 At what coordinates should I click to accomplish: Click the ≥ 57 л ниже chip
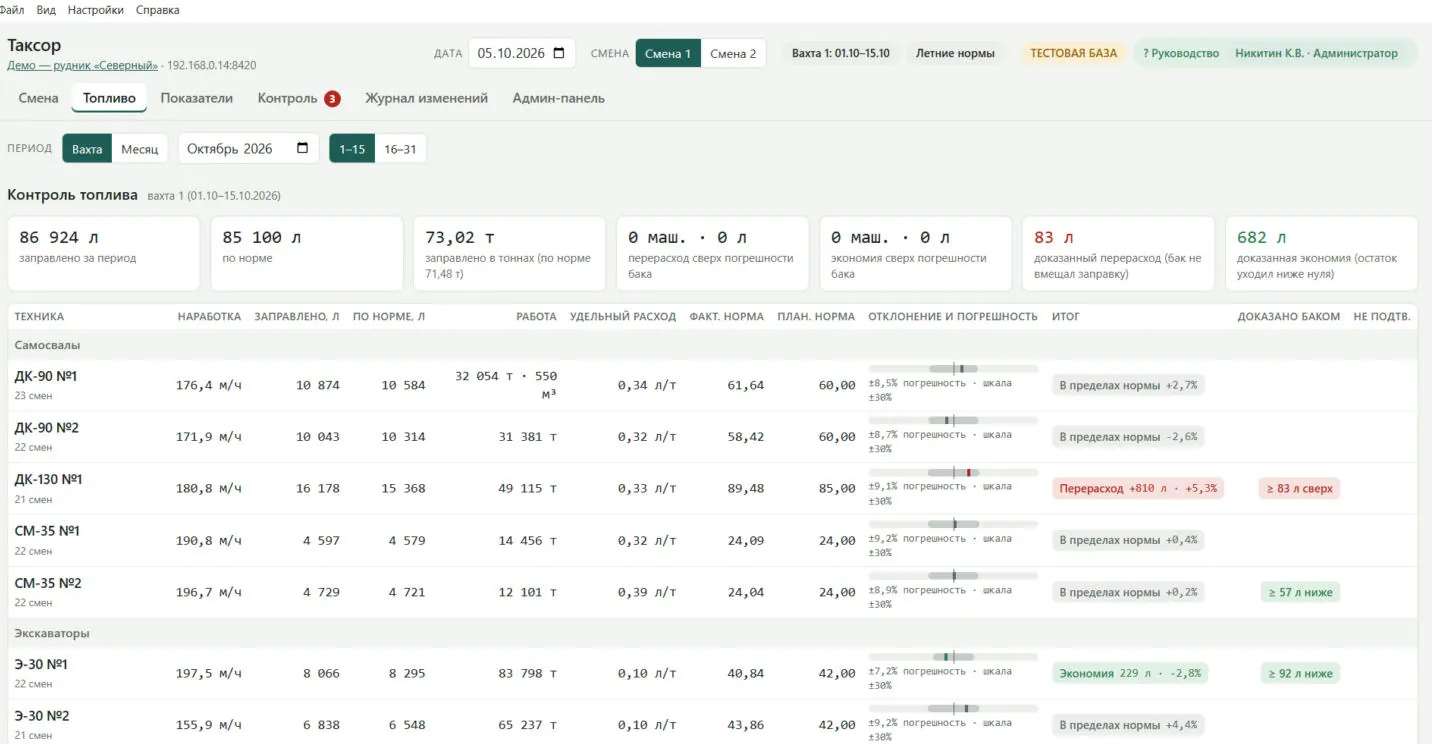click(1300, 592)
